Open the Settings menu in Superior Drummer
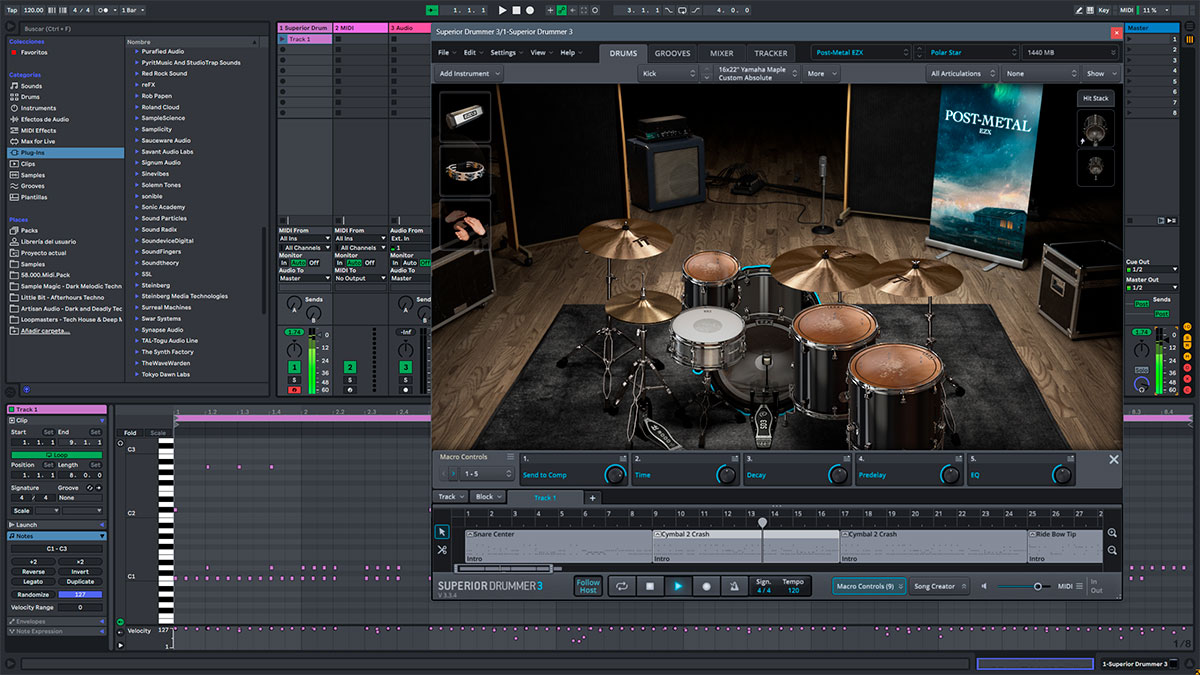This screenshot has width=1200, height=675. [506, 52]
